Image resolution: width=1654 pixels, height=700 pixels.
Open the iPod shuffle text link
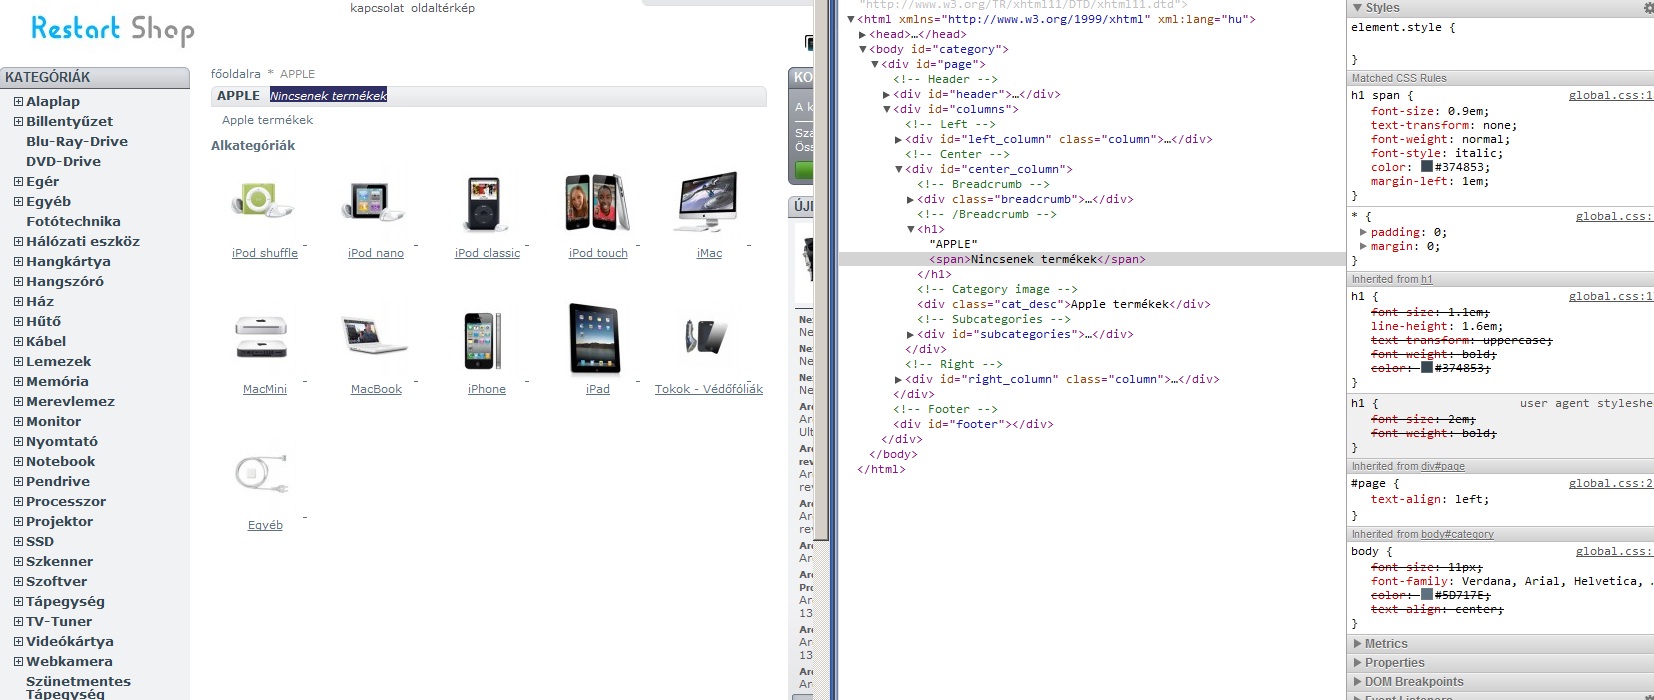[x=265, y=253]
